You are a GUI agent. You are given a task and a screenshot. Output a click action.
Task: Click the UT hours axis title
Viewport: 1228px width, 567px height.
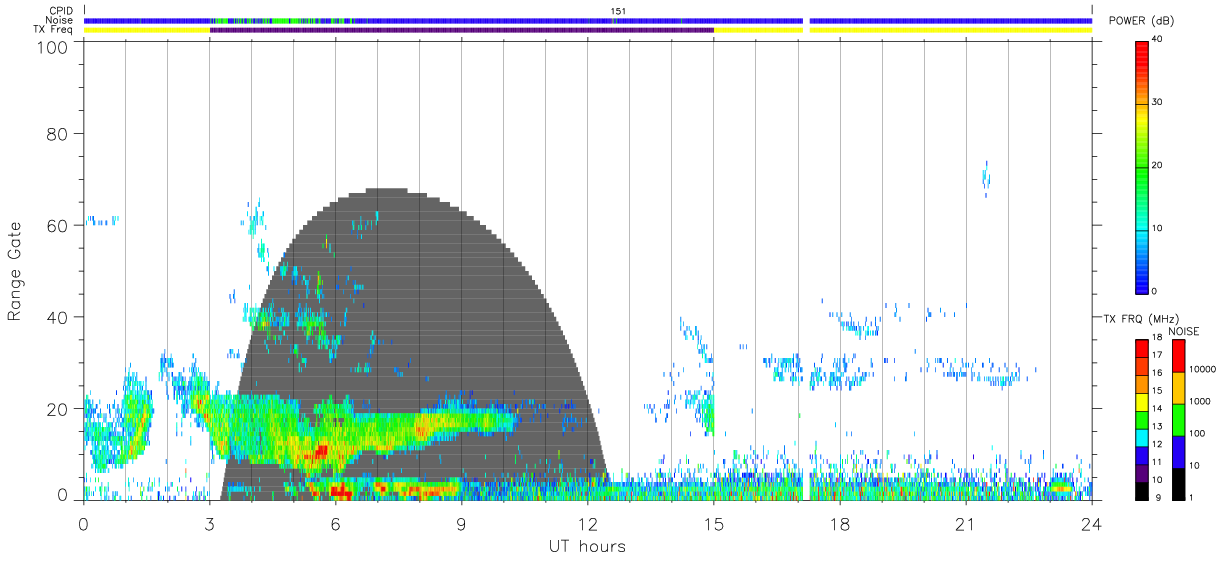pos(586,547)
